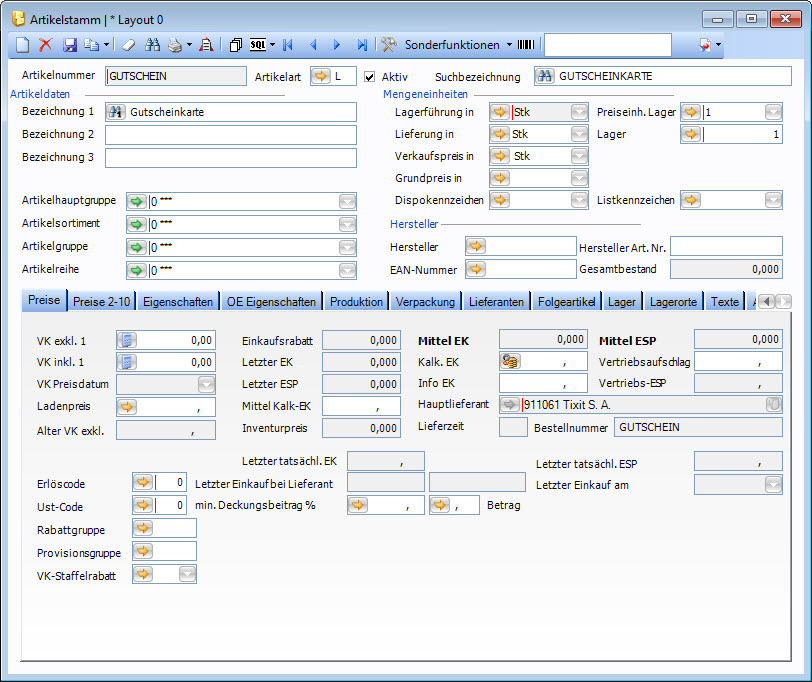
Task: Toggle the Aktiv checkbox
Action: point(369,76)
